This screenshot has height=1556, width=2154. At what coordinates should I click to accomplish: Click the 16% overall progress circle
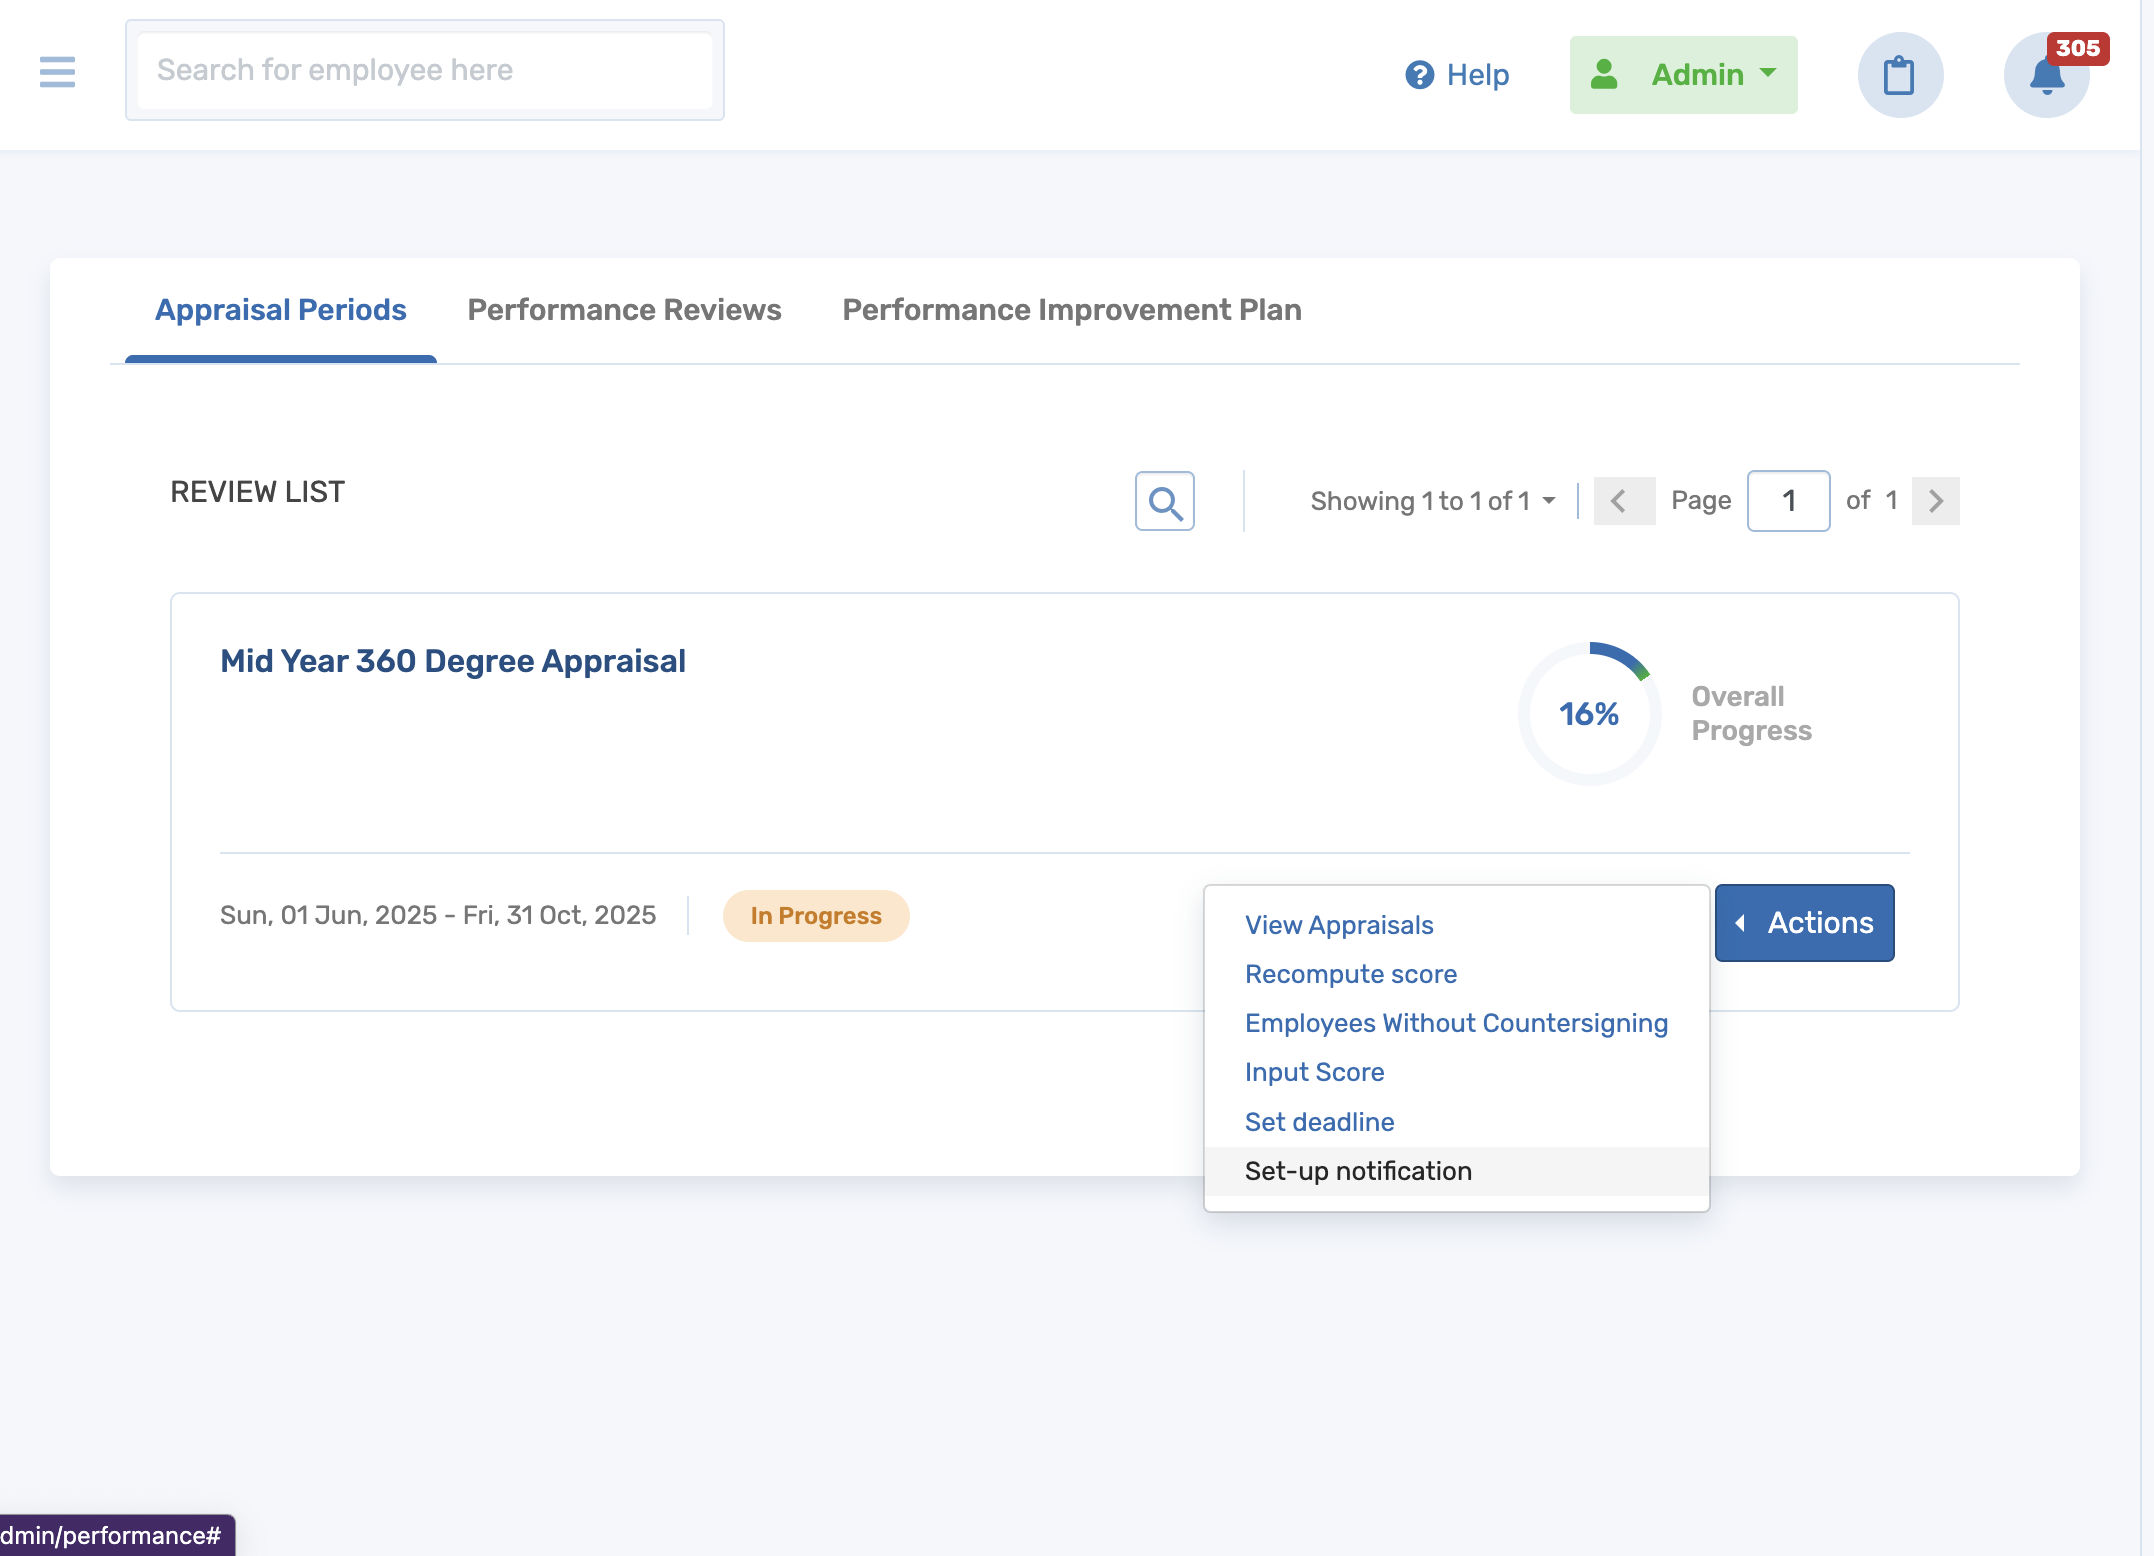1588,714
